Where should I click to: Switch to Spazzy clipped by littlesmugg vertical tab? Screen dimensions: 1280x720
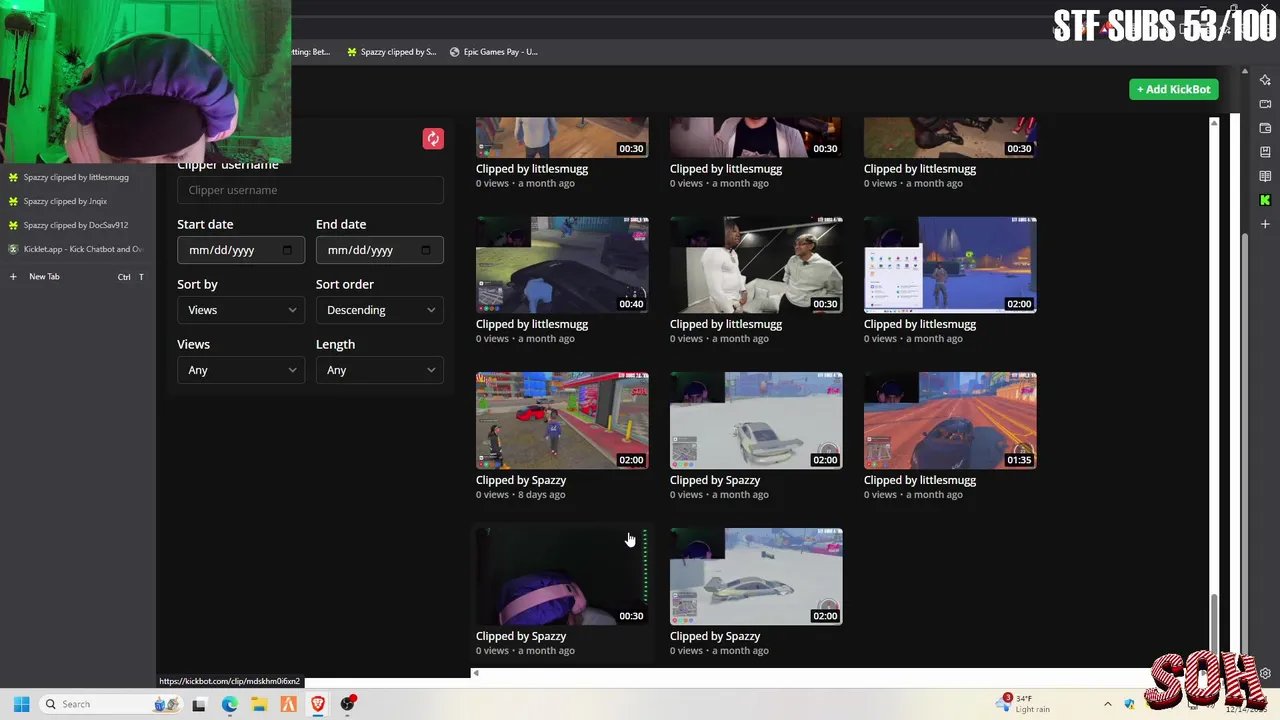[77, 177]
